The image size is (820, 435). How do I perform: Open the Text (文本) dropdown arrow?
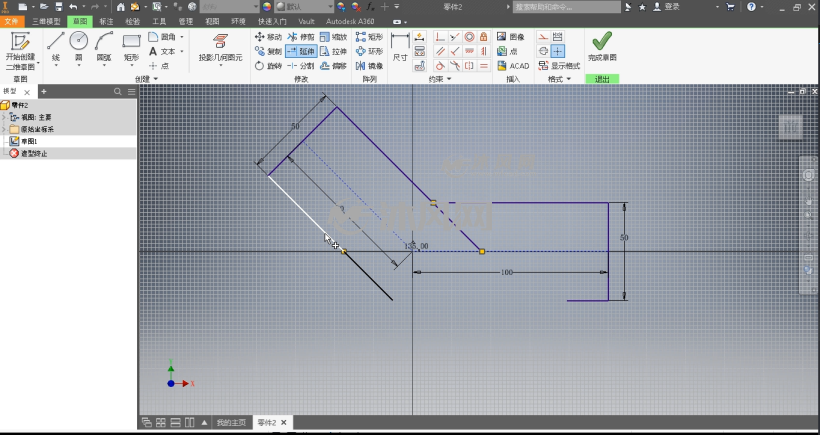pyautogui.click(x=181, y=51)
